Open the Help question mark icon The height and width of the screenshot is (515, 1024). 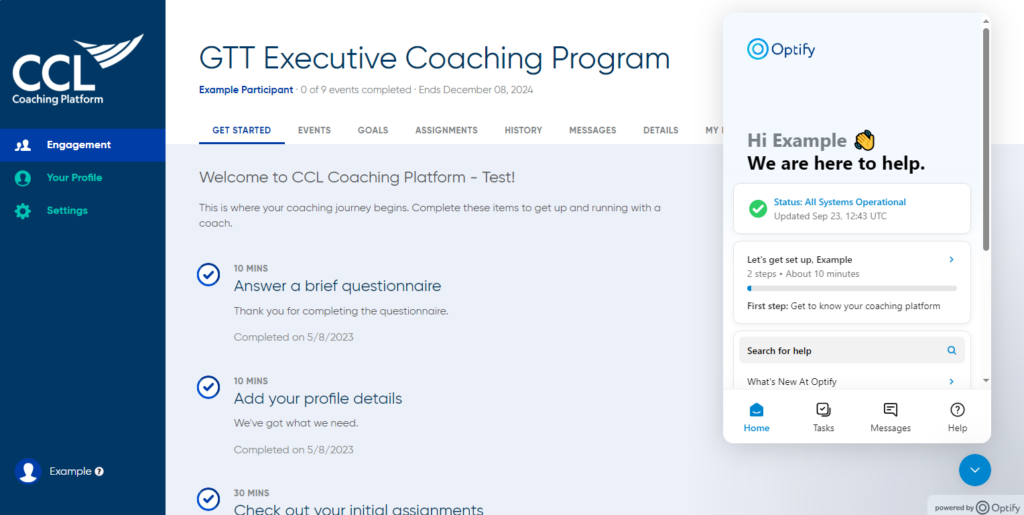(x=957, y=410)
